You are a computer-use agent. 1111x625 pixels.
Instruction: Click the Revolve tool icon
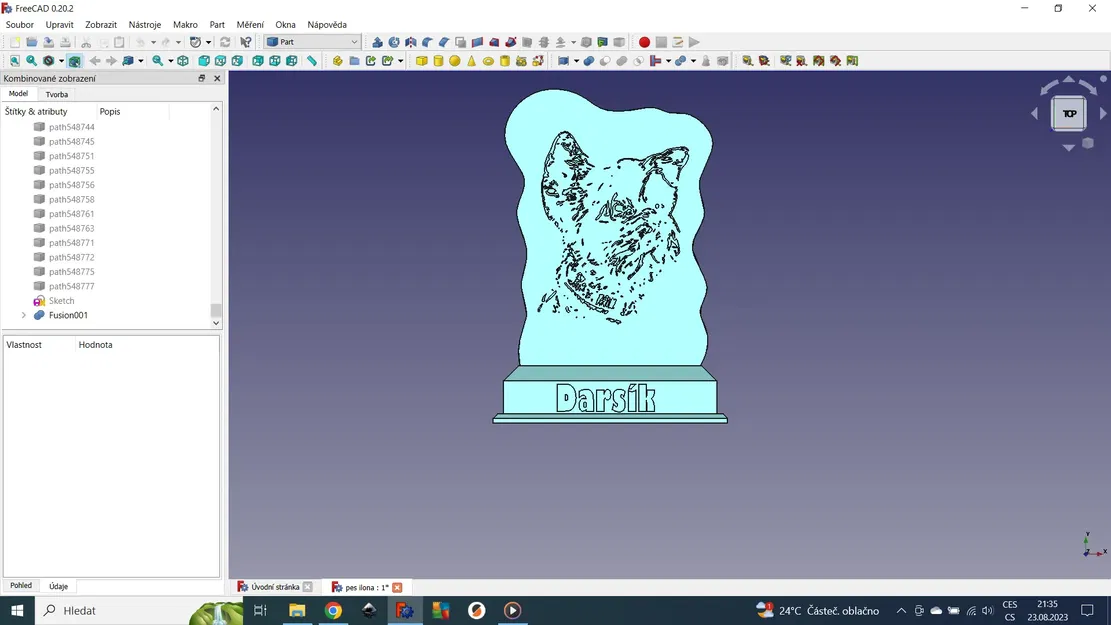[394, 43]
